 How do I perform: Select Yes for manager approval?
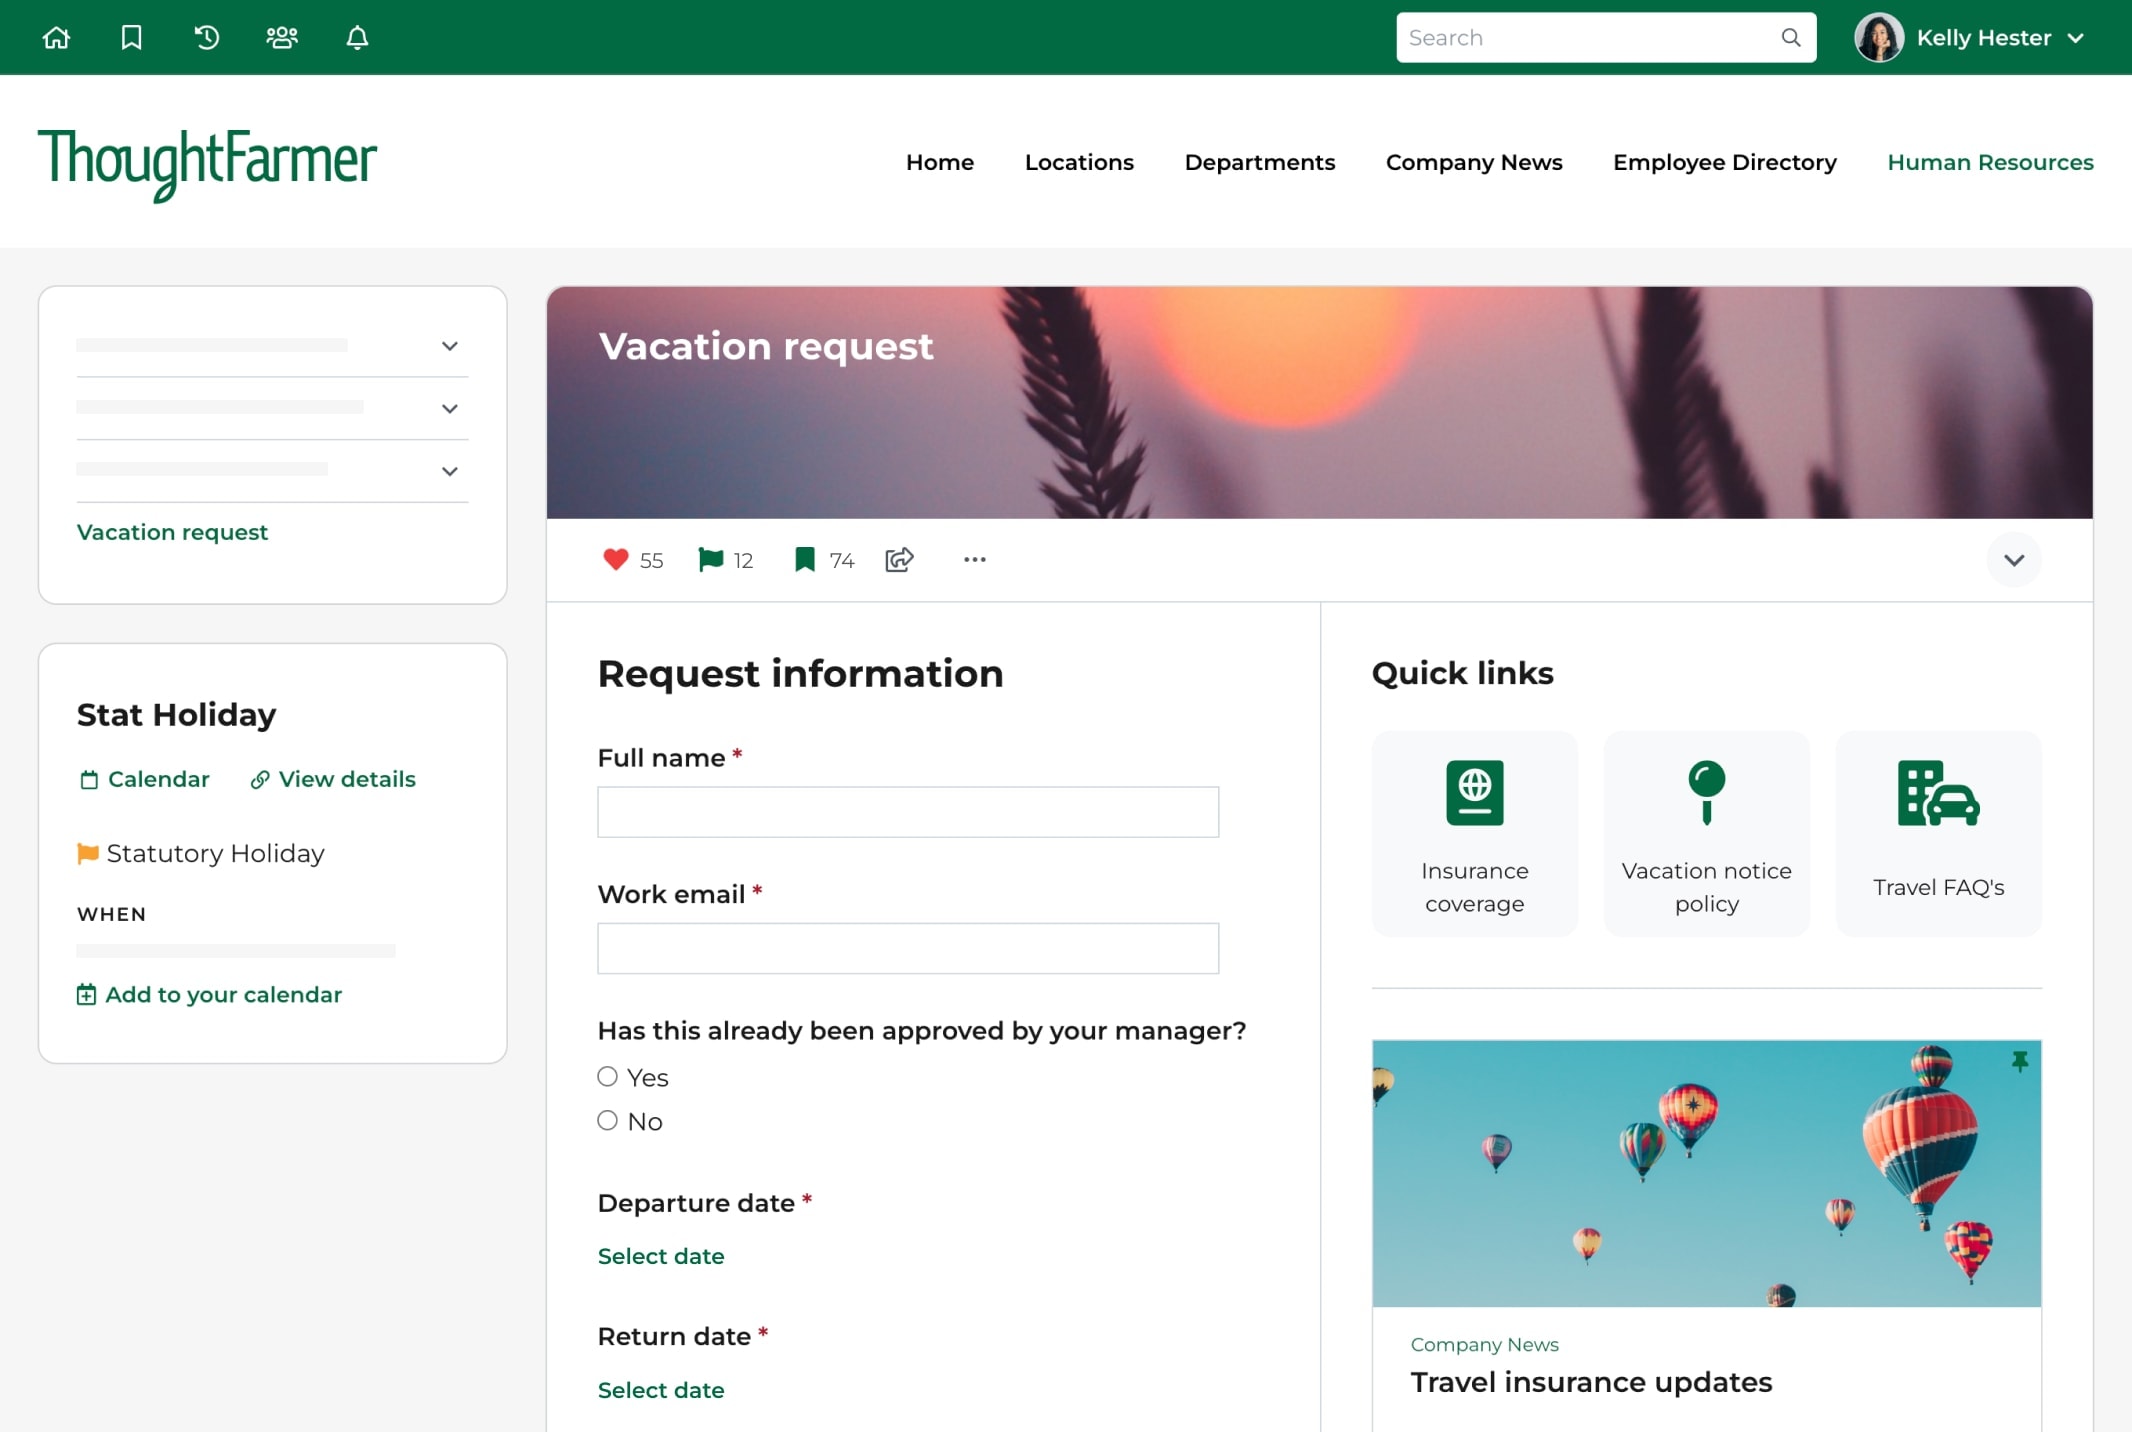tap(607, 1076)
